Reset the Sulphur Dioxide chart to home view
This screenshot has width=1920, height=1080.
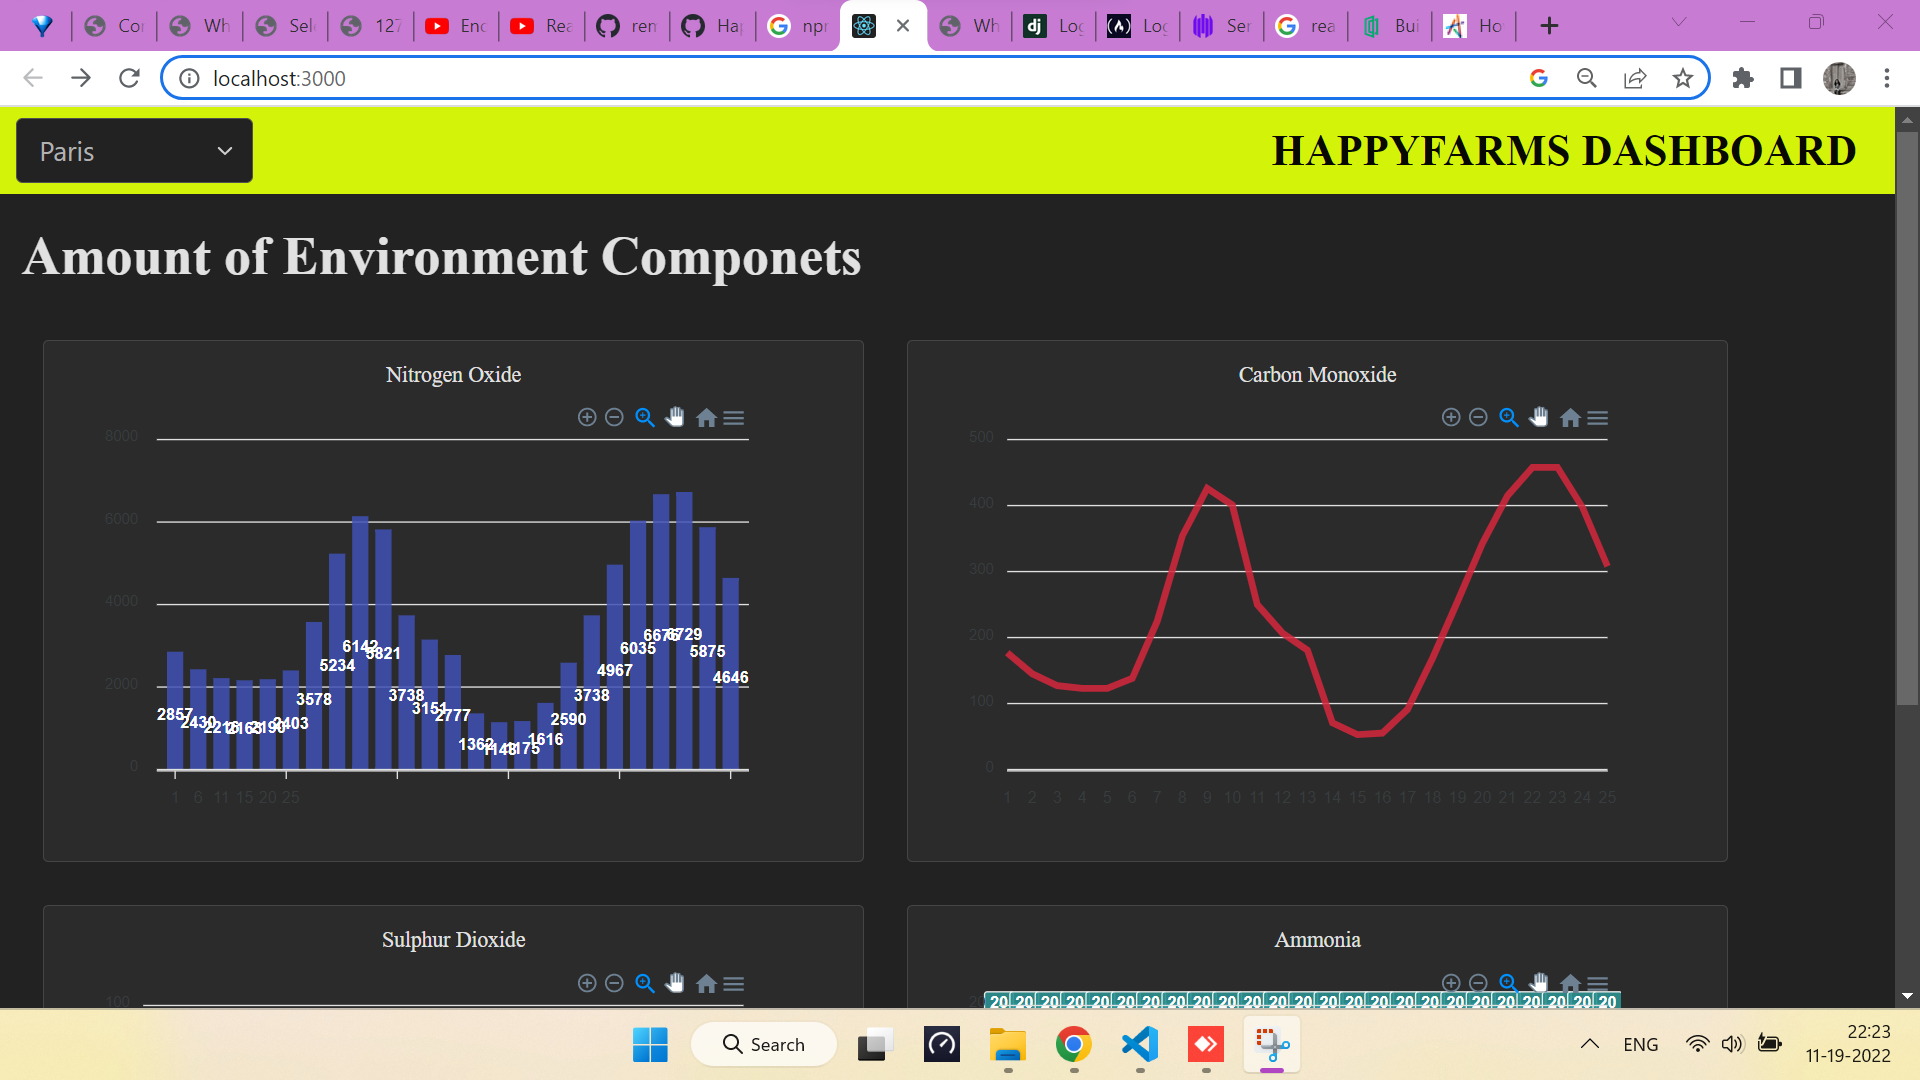(705, 983)
